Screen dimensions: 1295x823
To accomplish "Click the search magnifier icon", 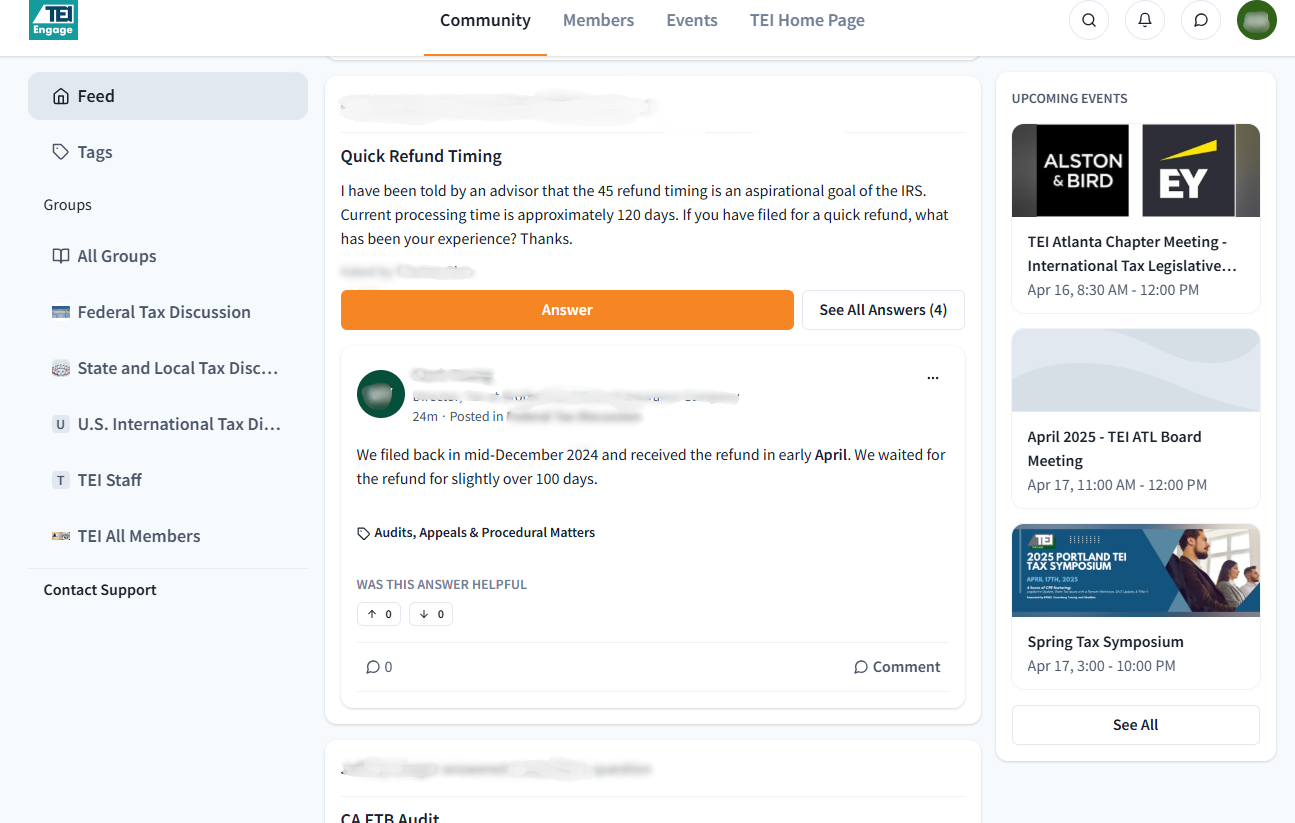I will [1088, 20].
